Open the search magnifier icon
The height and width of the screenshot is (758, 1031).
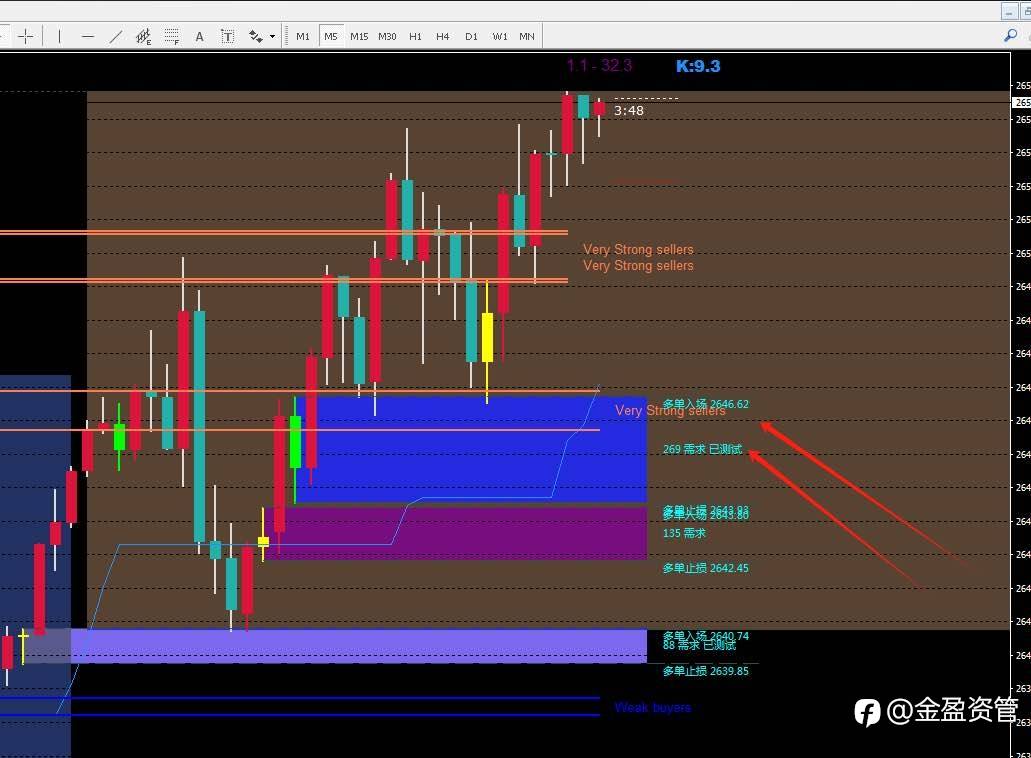(x=1011, y=35)
